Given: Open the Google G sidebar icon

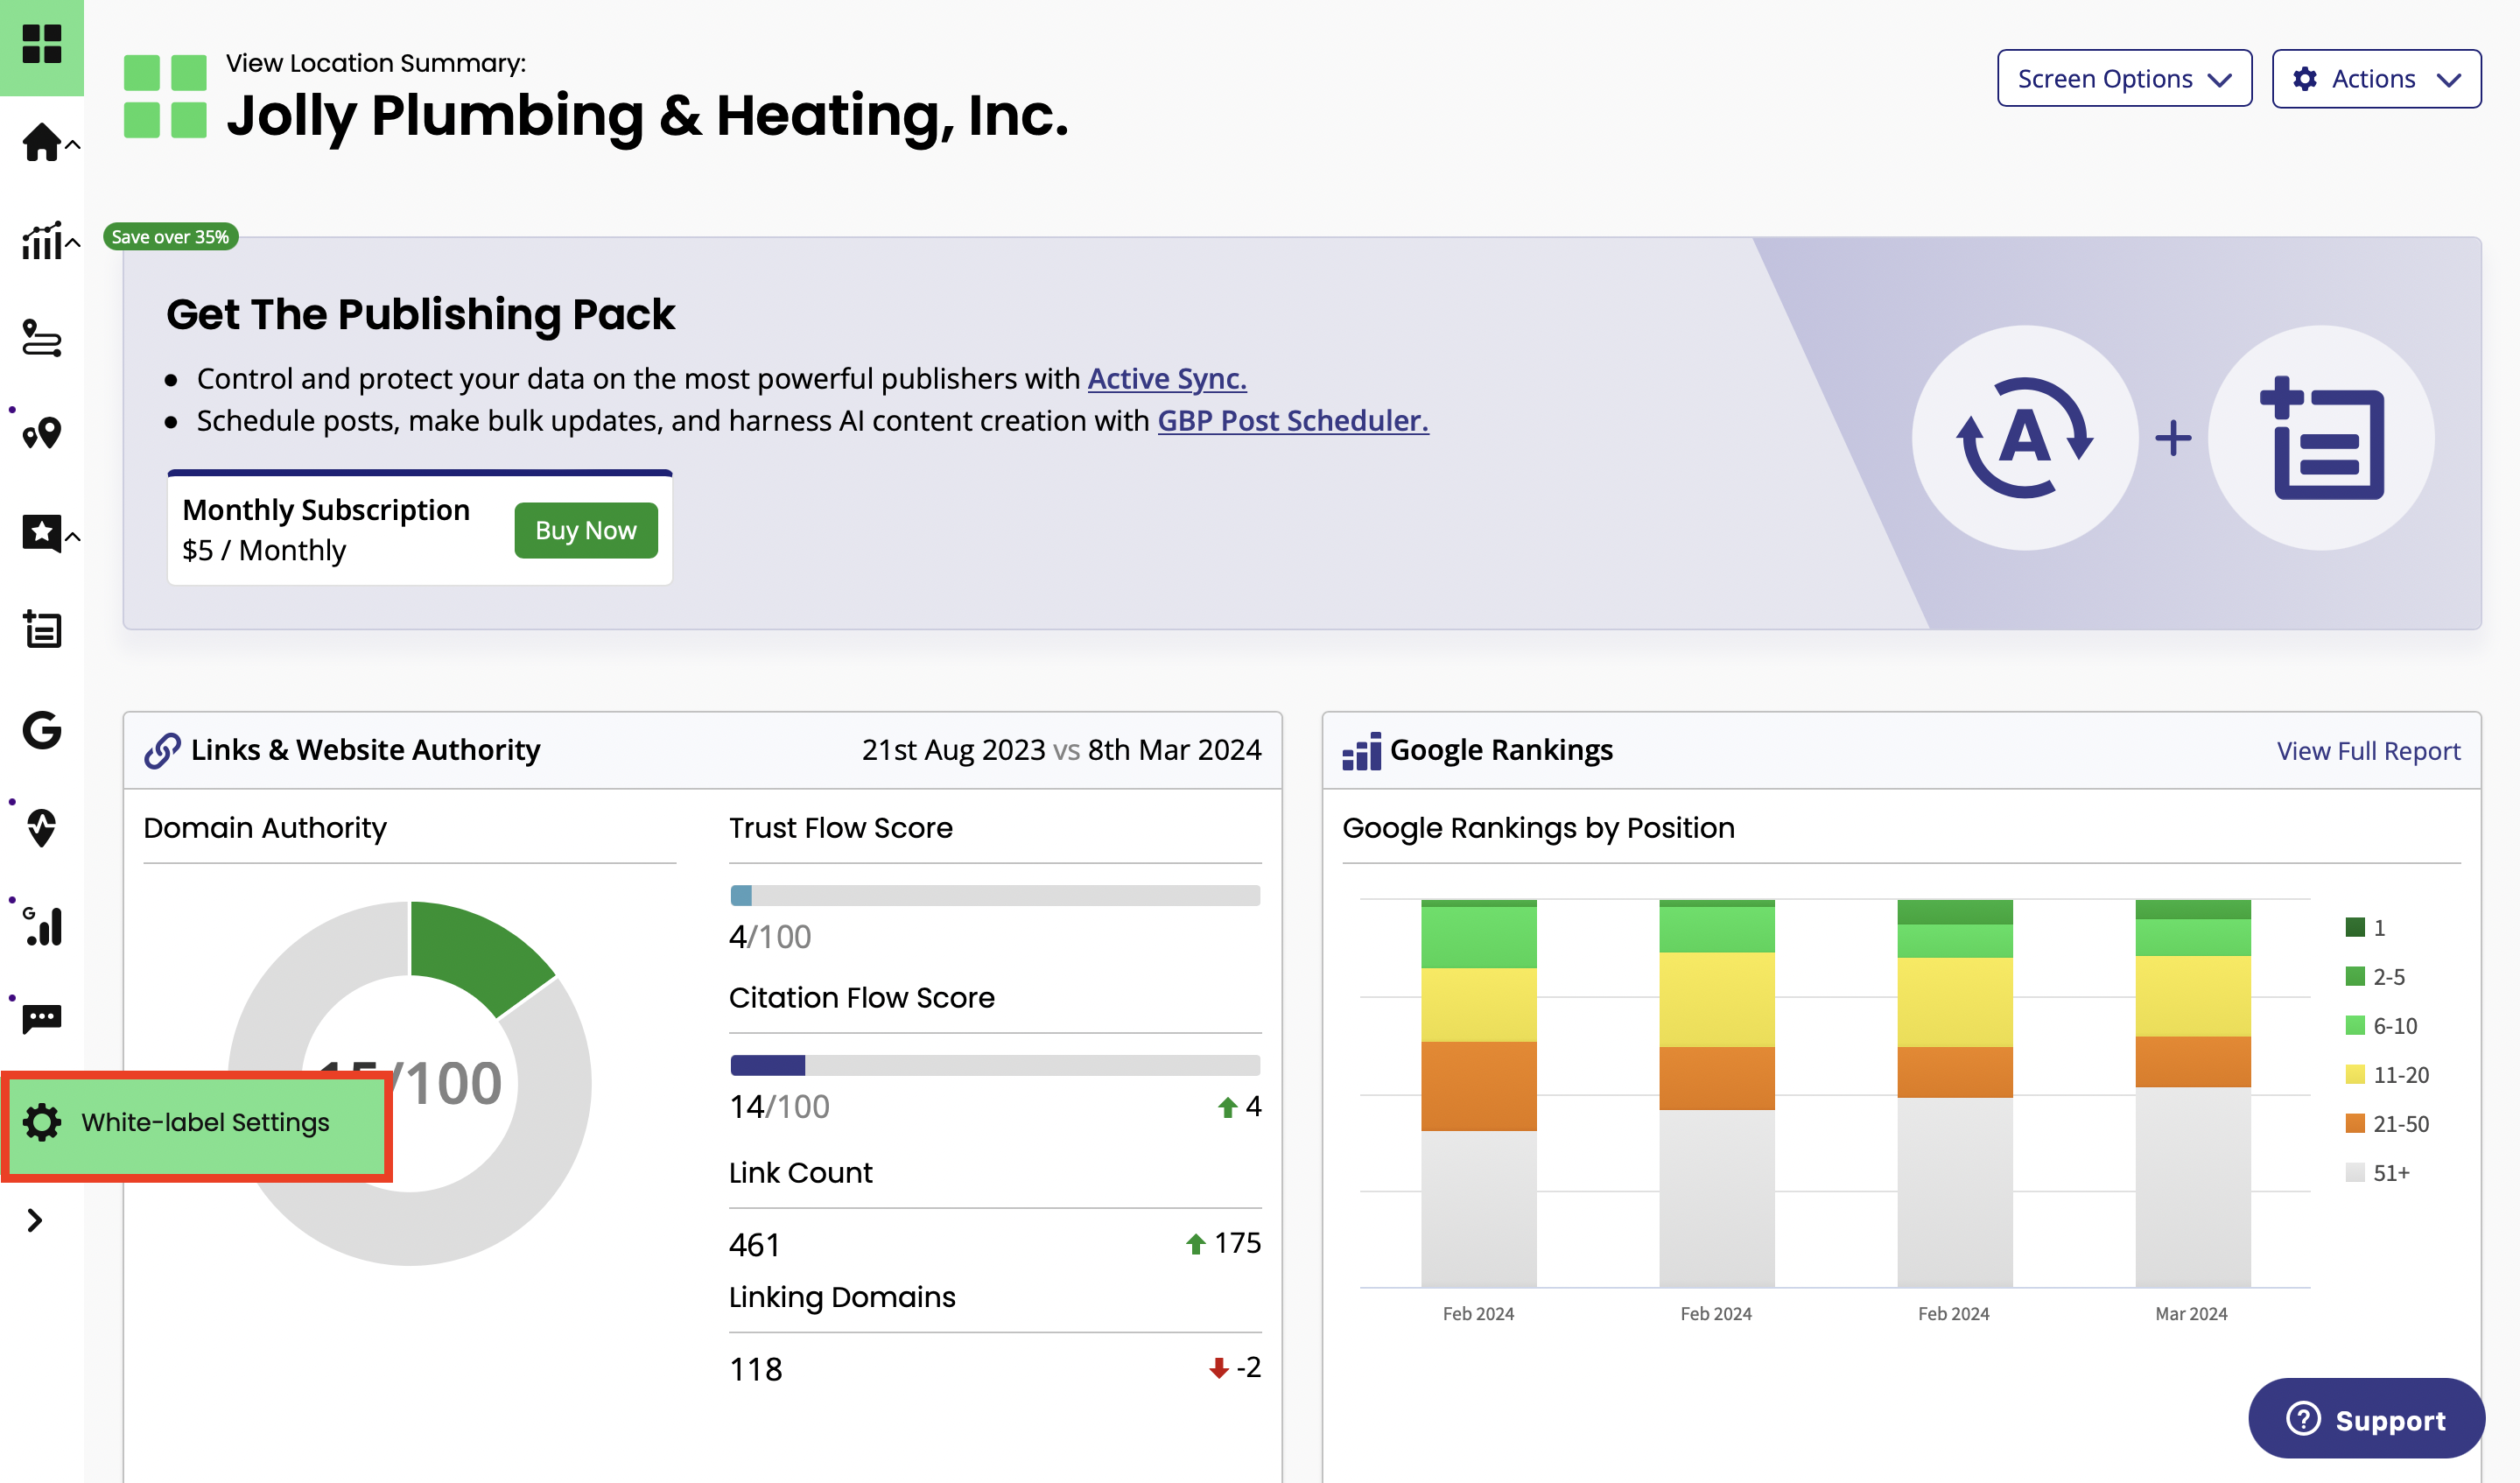Looking at the screenshot, I should click(41, 730).
